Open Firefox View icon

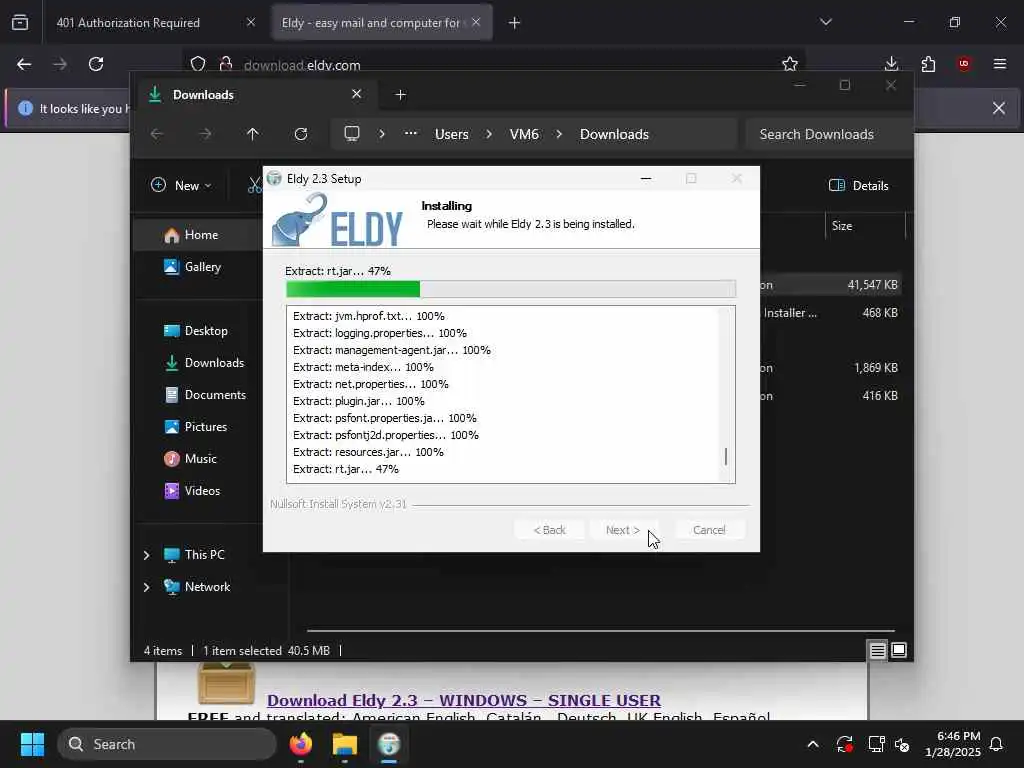tap(20, 23)
